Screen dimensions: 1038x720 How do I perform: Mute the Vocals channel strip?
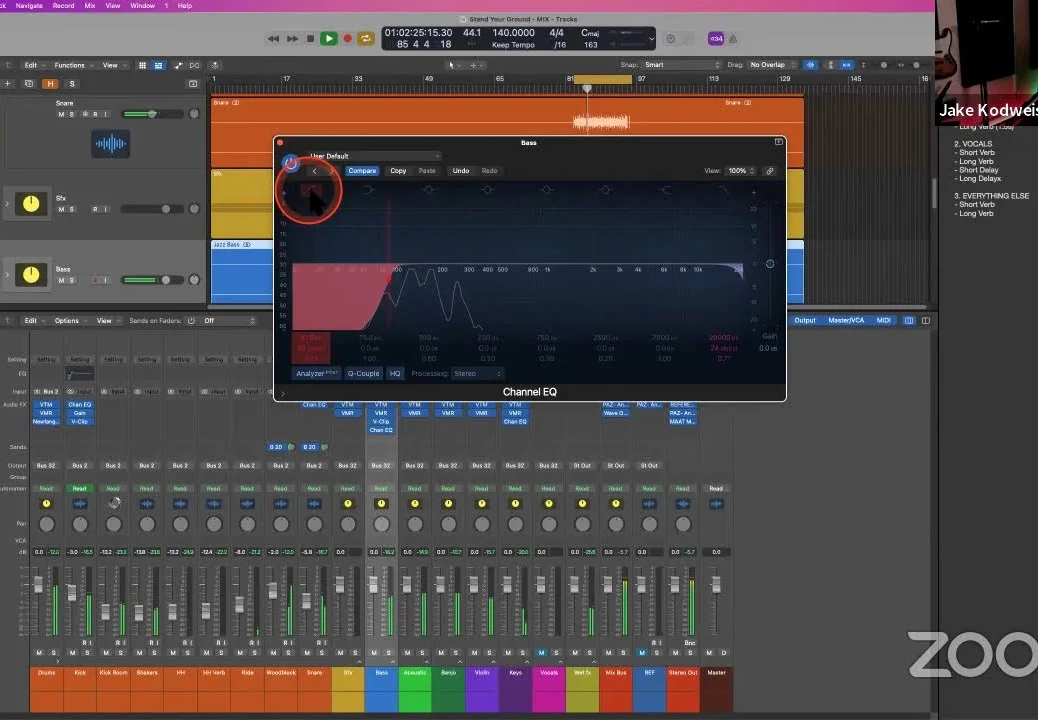pyautogui.click(x=542, y=652)
